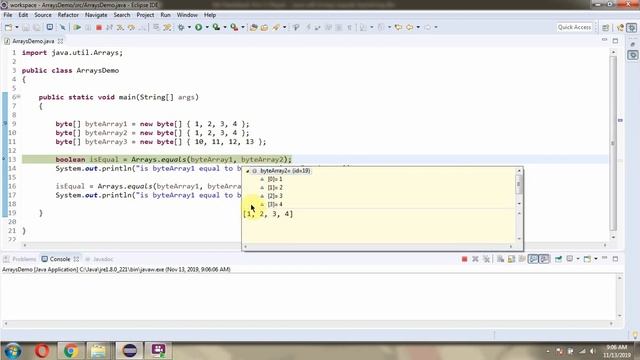Viewport: 640px width, 360px height.
Task: Click the Forward navigation arrow icon
Action: (x=427, y=27)
